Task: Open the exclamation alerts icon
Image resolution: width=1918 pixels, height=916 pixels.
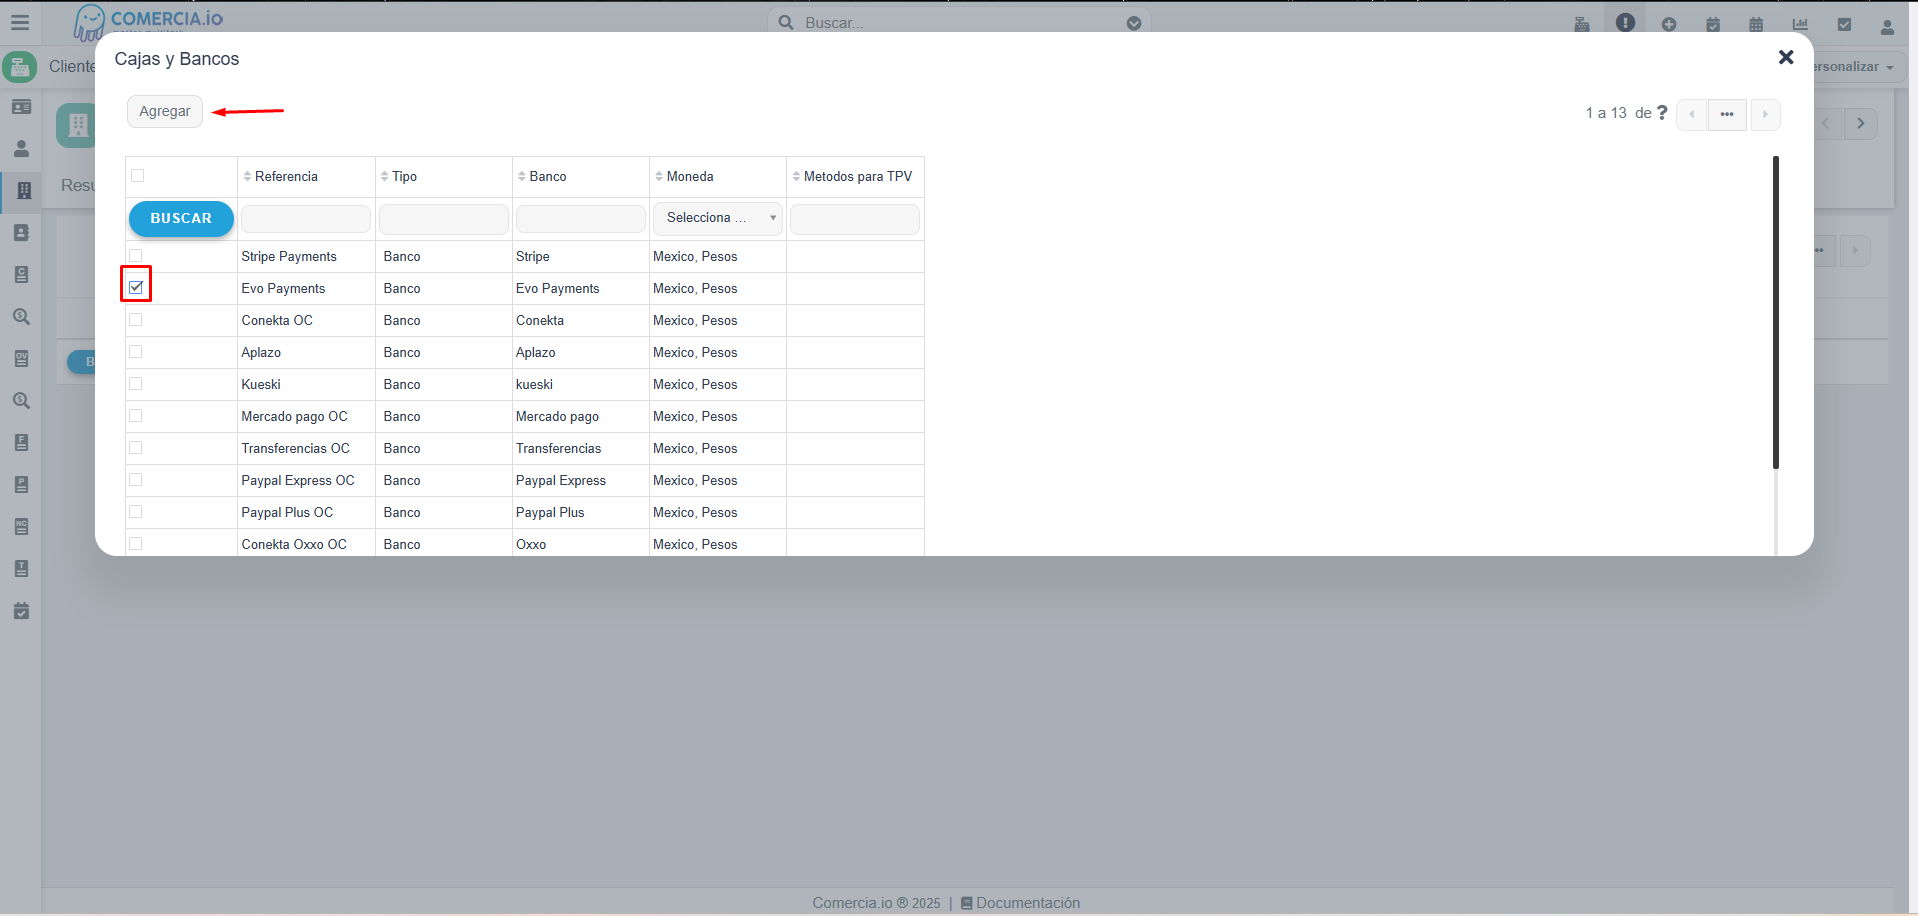Action: point(1626,22)
